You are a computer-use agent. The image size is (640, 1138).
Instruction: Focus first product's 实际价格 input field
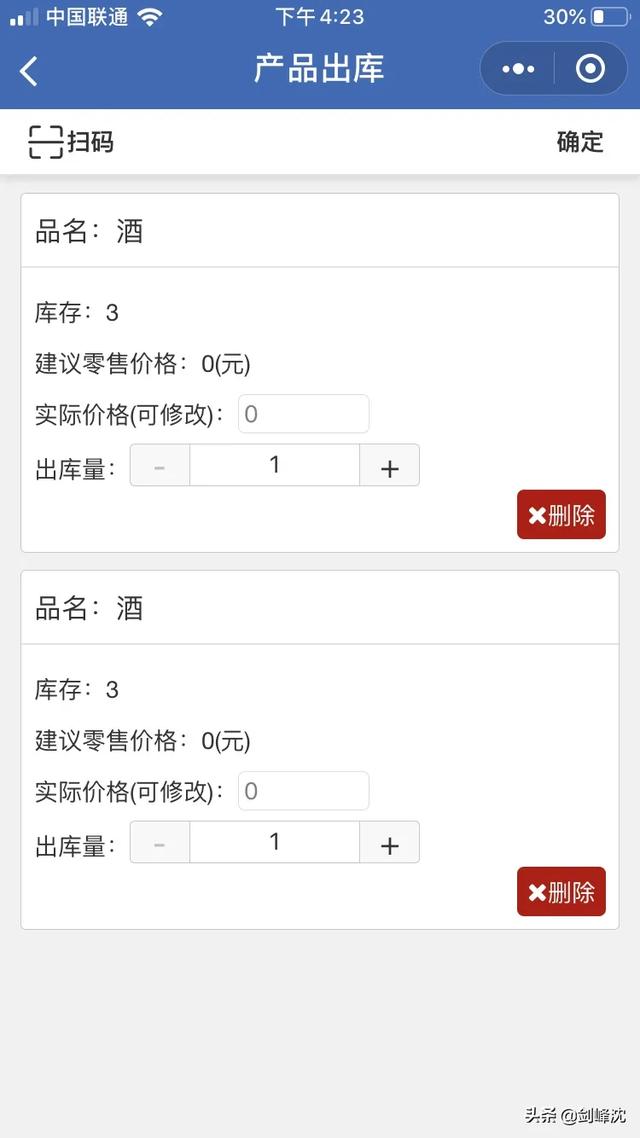point(303,414)
